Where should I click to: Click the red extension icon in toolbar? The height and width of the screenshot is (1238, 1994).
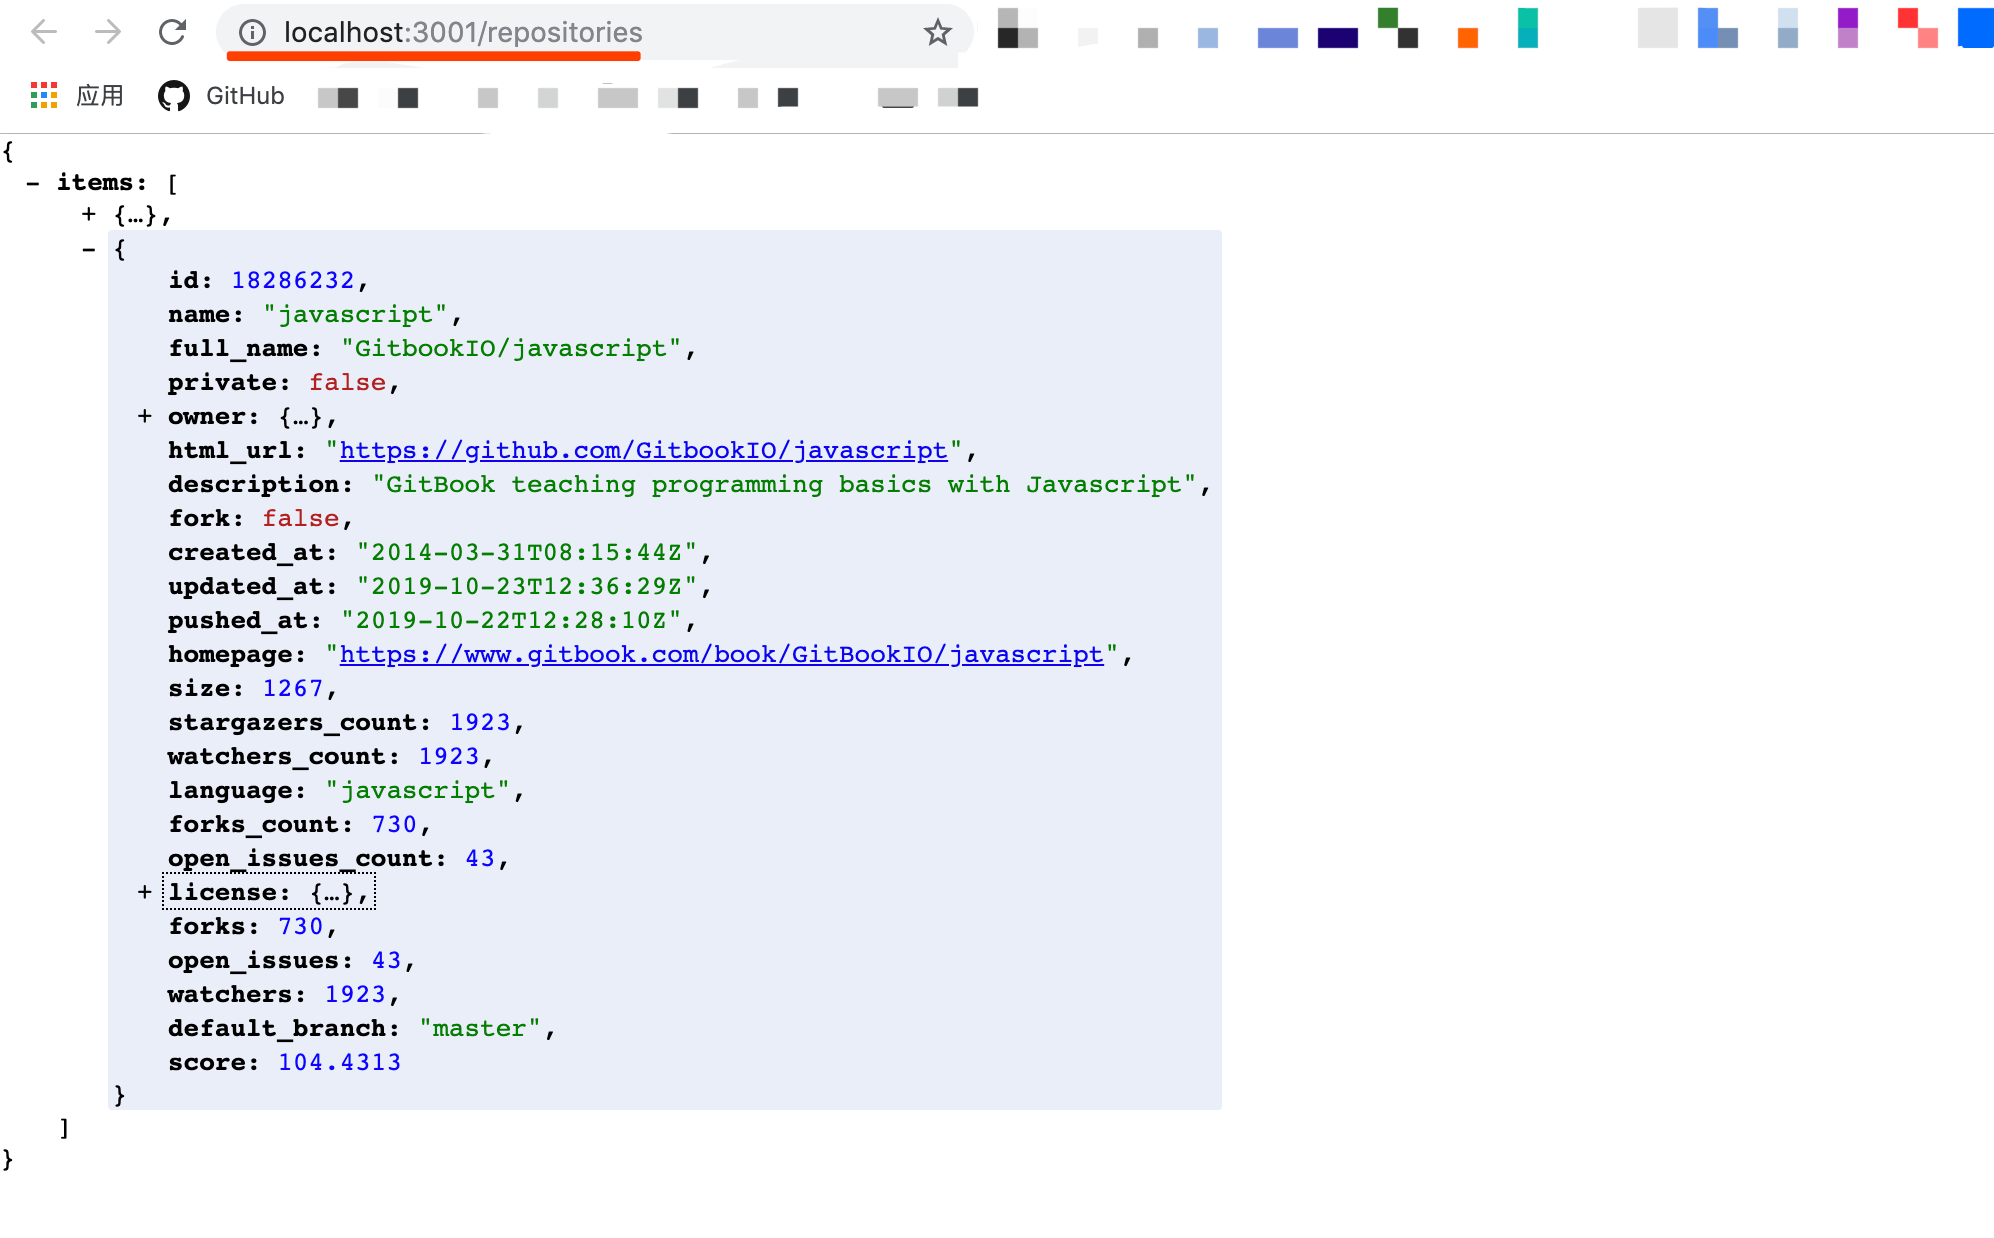[1918, 28]
